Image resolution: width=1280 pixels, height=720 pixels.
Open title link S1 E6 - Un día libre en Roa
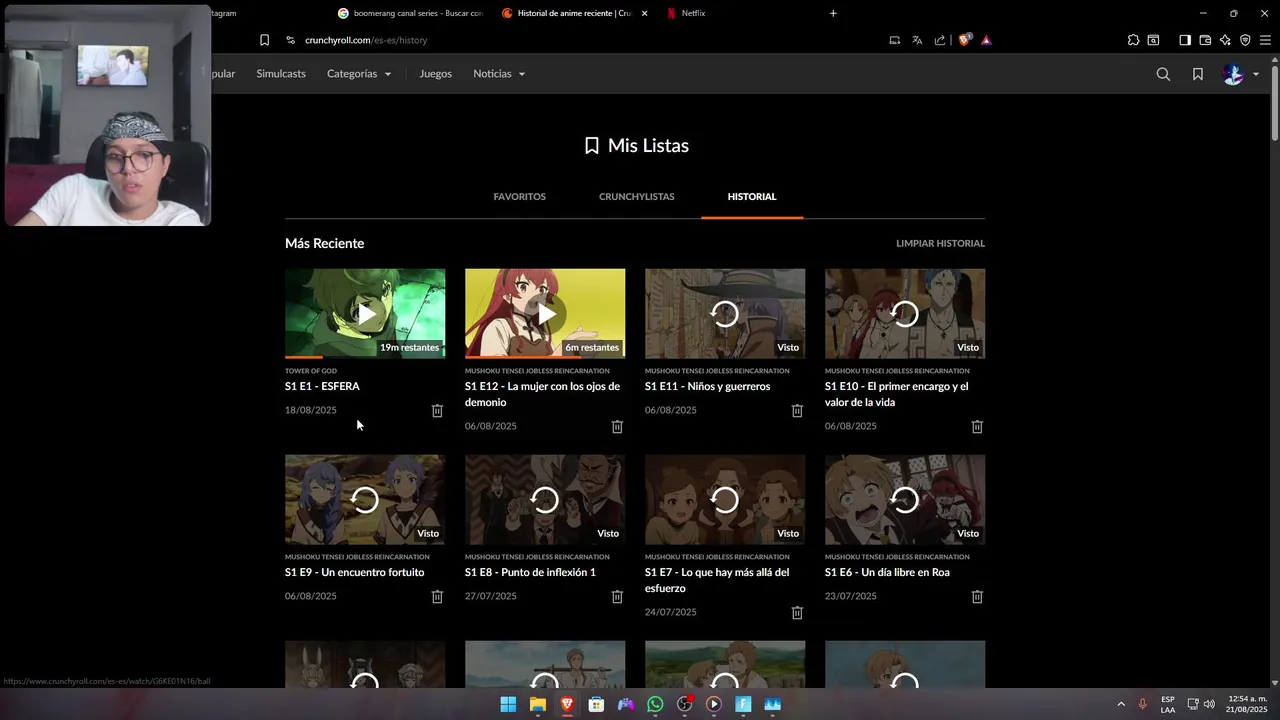[887, 572]
